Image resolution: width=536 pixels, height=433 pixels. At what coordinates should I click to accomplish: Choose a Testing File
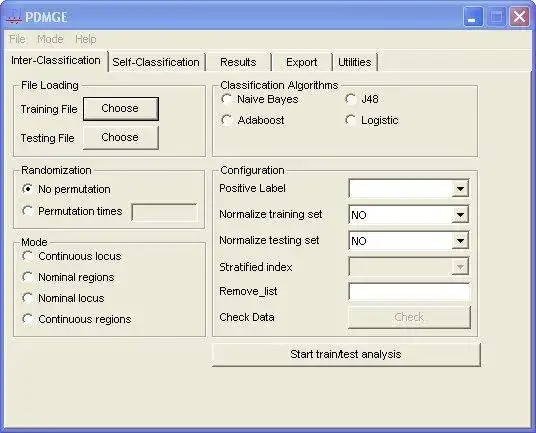[x=121, y=138]
